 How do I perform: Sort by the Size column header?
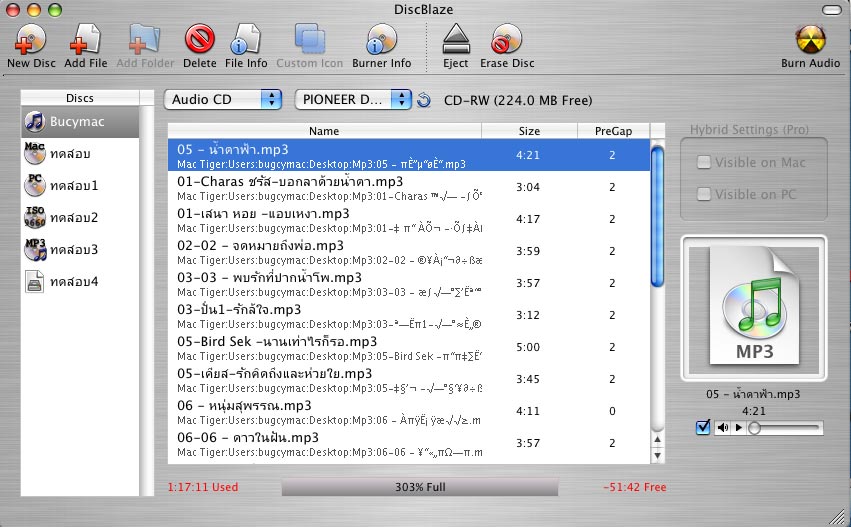tap(529, 131)
